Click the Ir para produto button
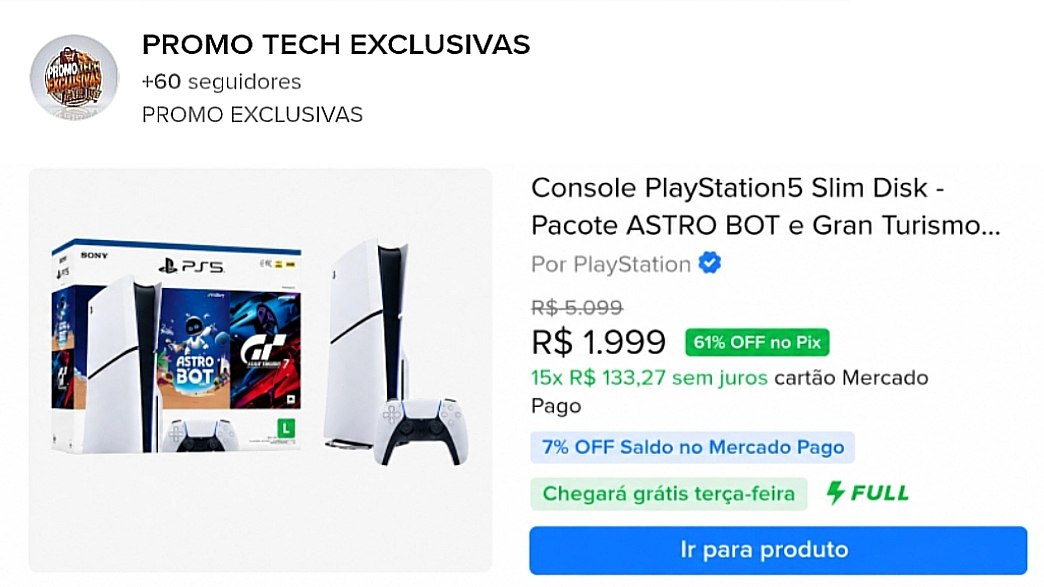 coord(778,550)
